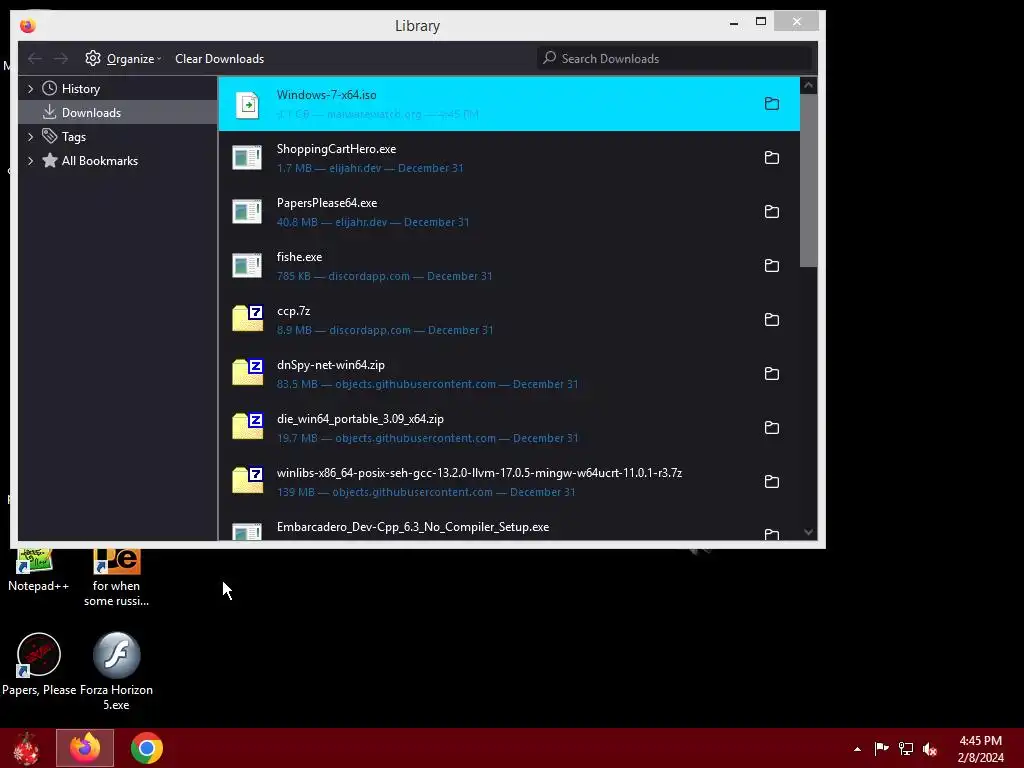The image size is (1024, 768).
Task: Select the 'for when some russi...' desktop icon
Action: 116,579
